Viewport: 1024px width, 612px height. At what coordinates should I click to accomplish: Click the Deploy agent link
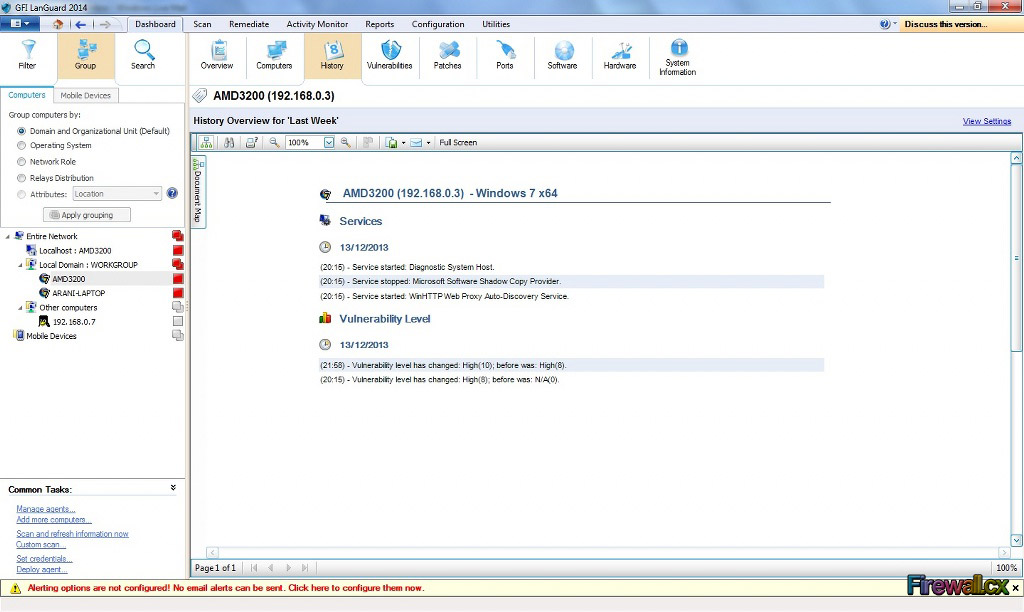tap(42, 570)
